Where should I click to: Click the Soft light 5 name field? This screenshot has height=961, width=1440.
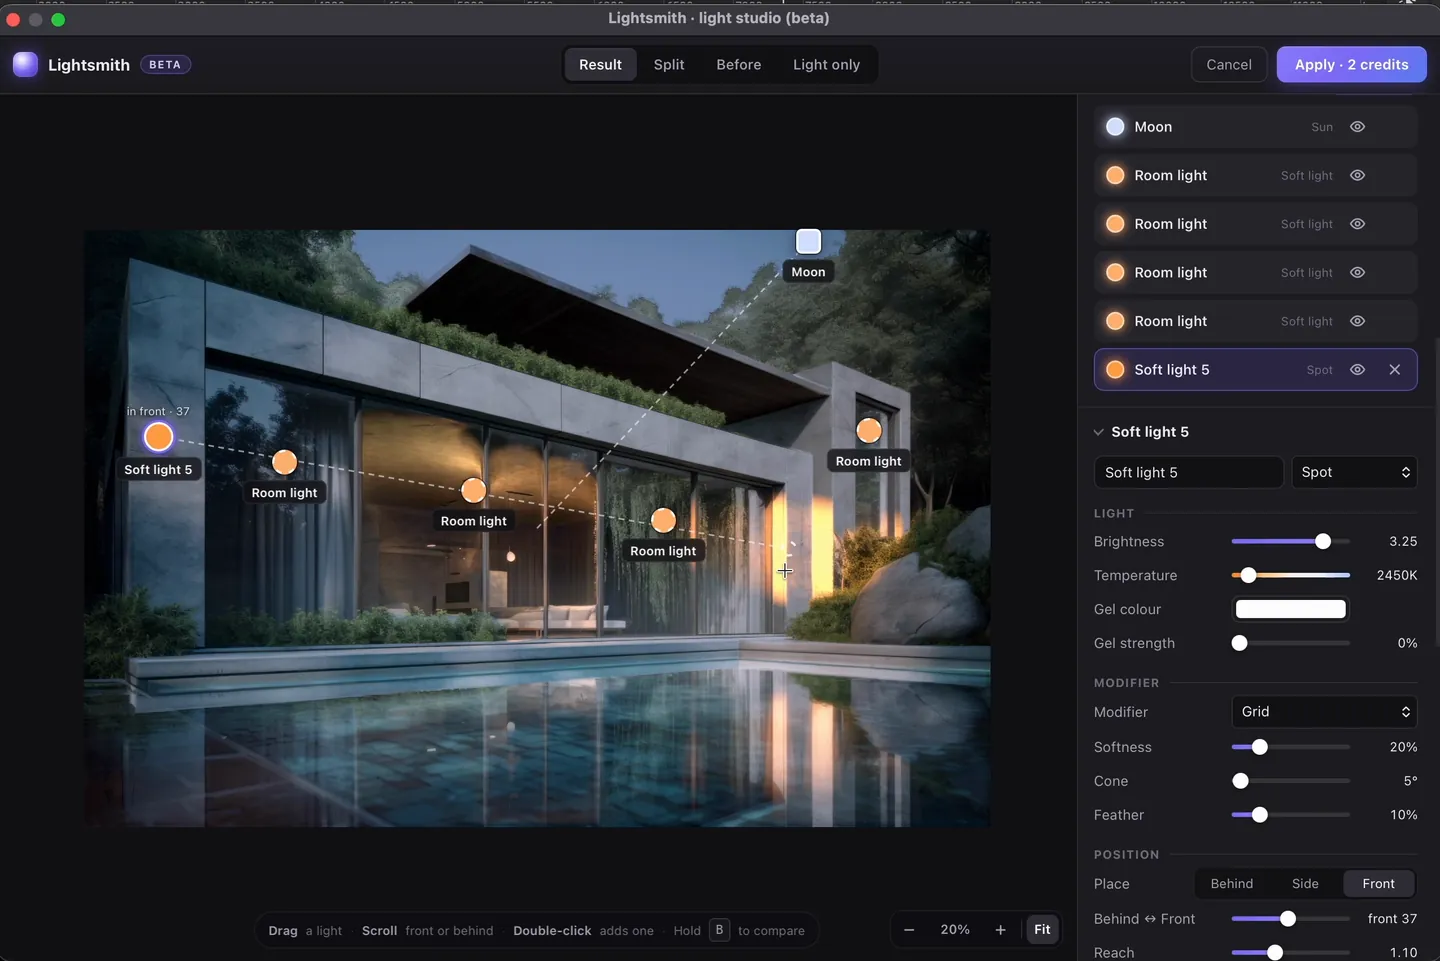click(1188, 472)
